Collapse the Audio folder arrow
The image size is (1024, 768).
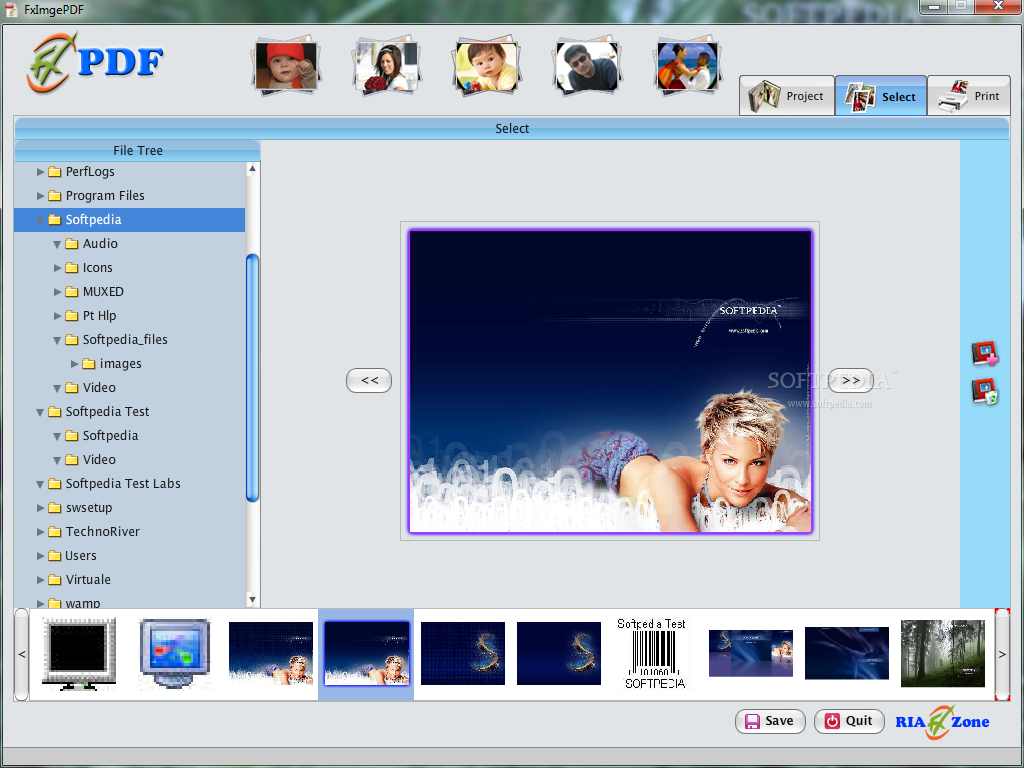tap(57, 244)
